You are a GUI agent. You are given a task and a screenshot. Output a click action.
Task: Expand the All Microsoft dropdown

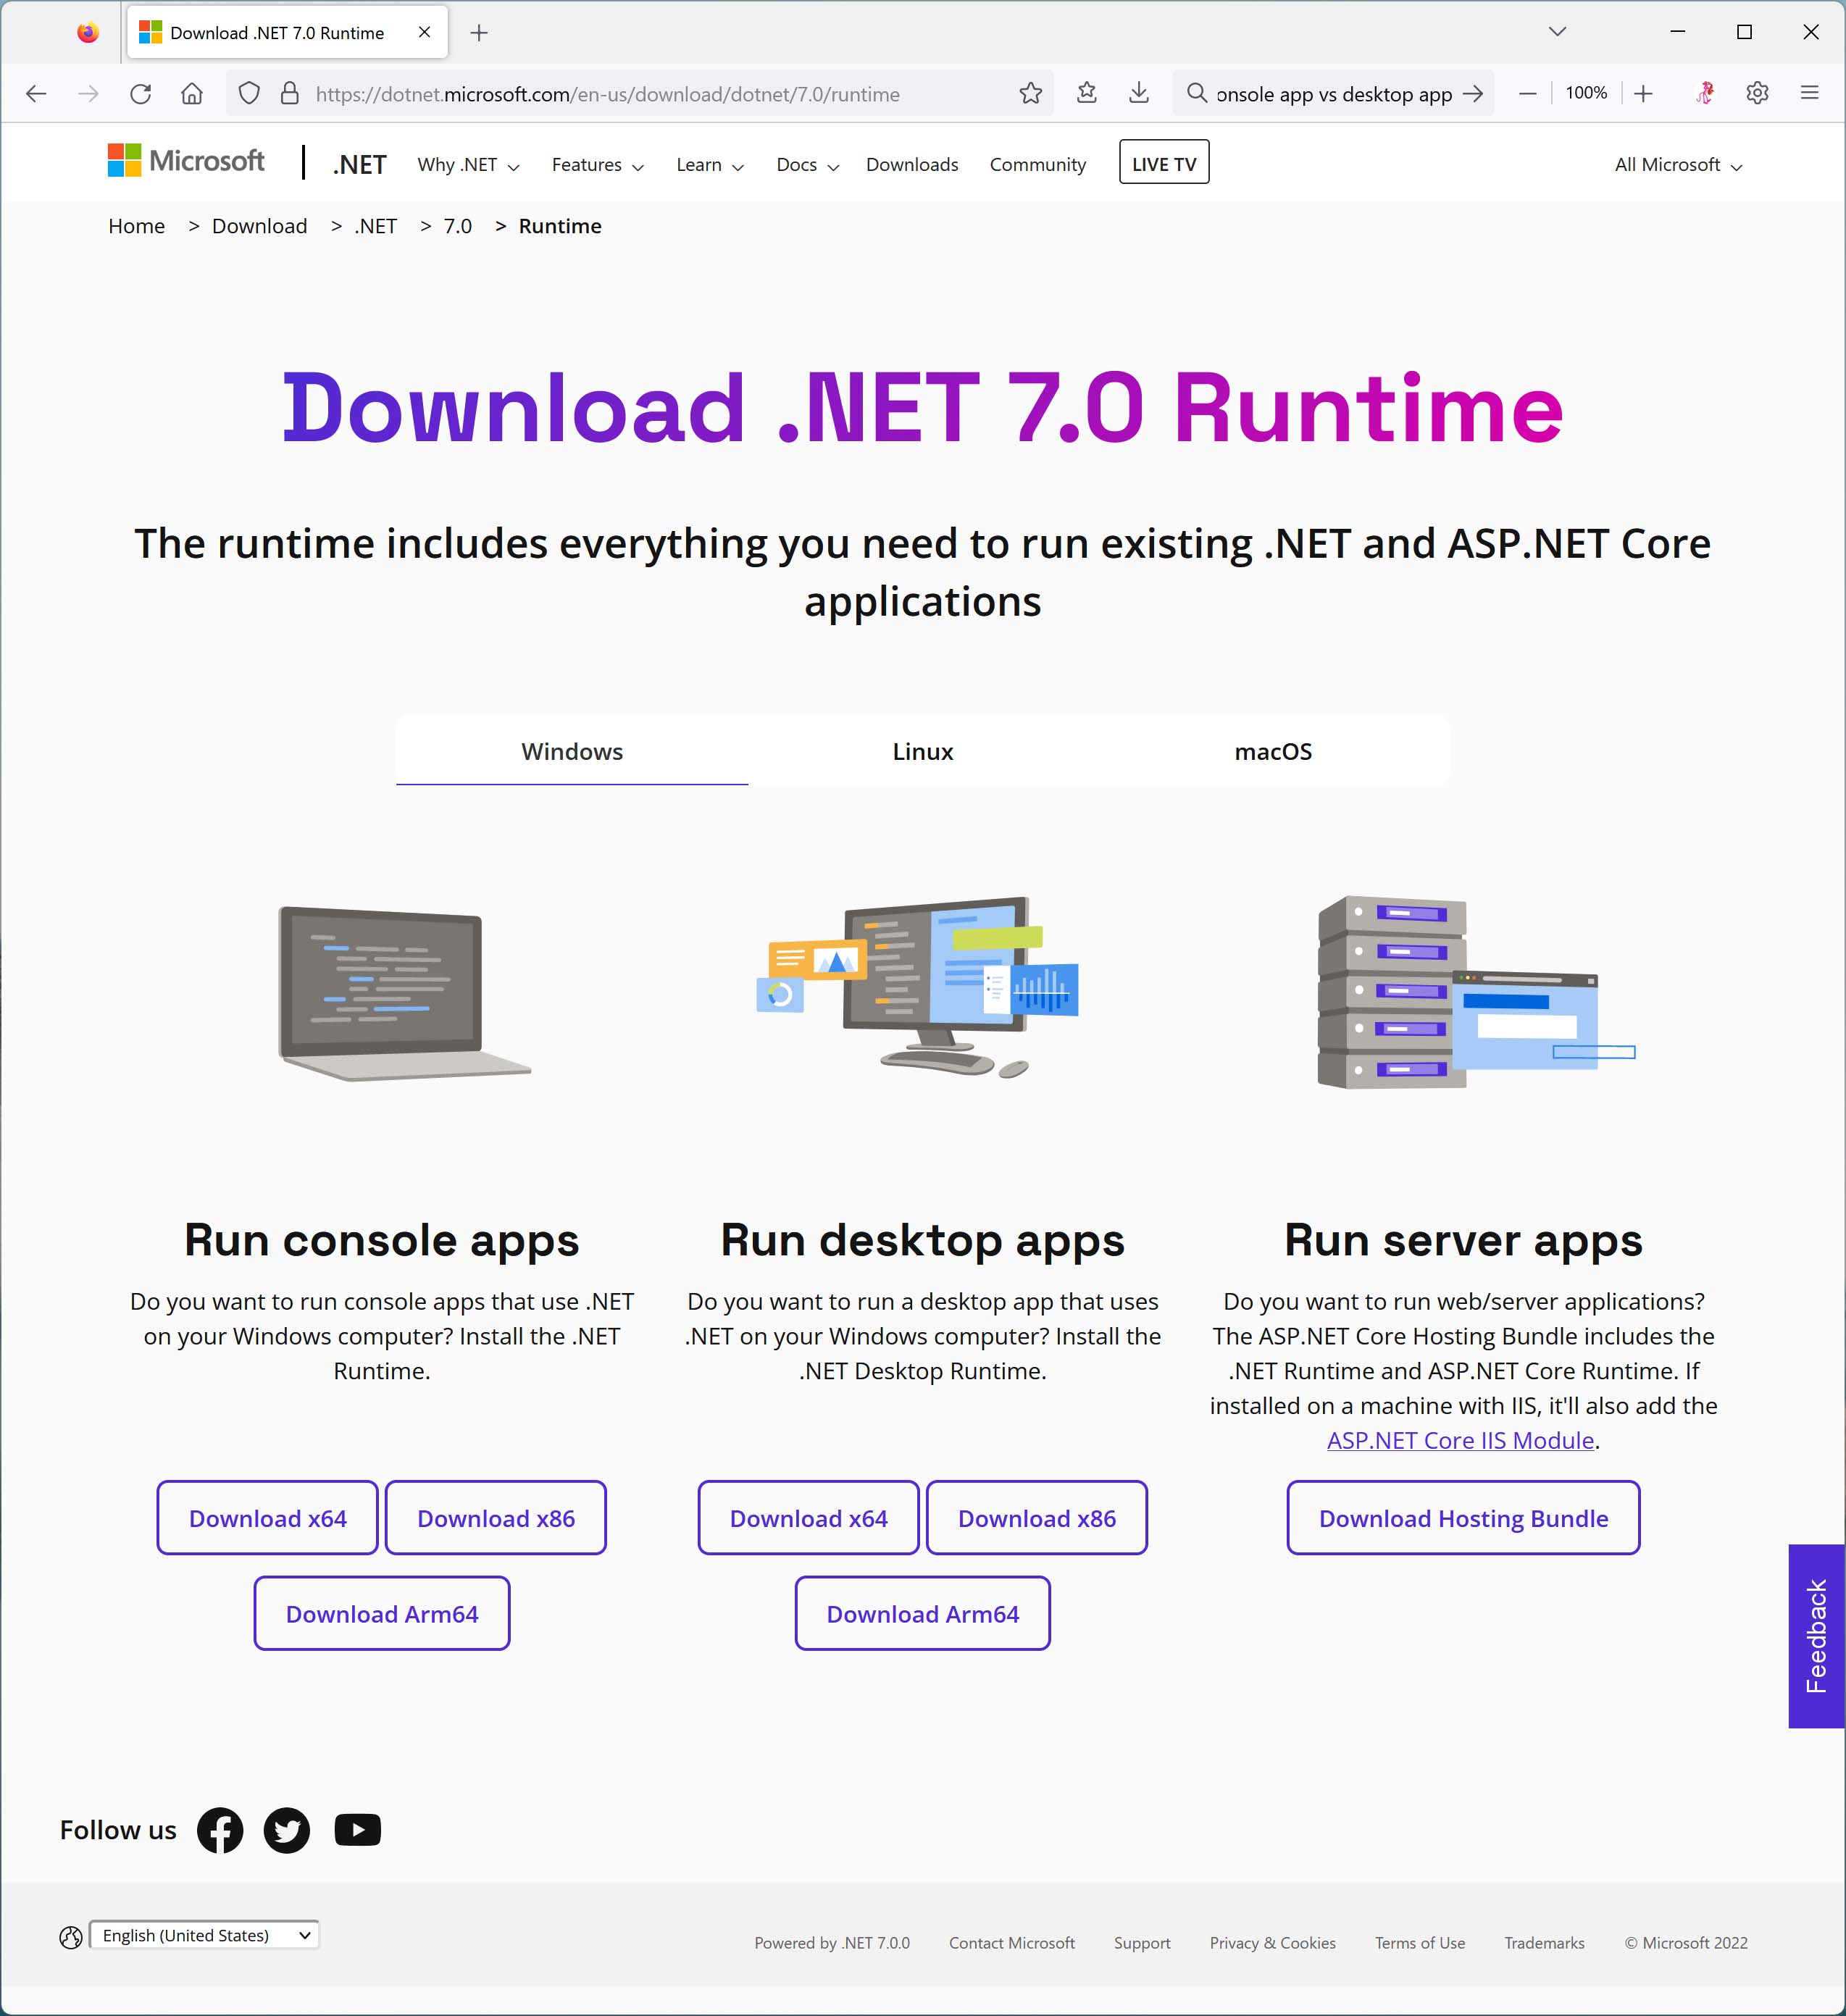[1678, 165]
